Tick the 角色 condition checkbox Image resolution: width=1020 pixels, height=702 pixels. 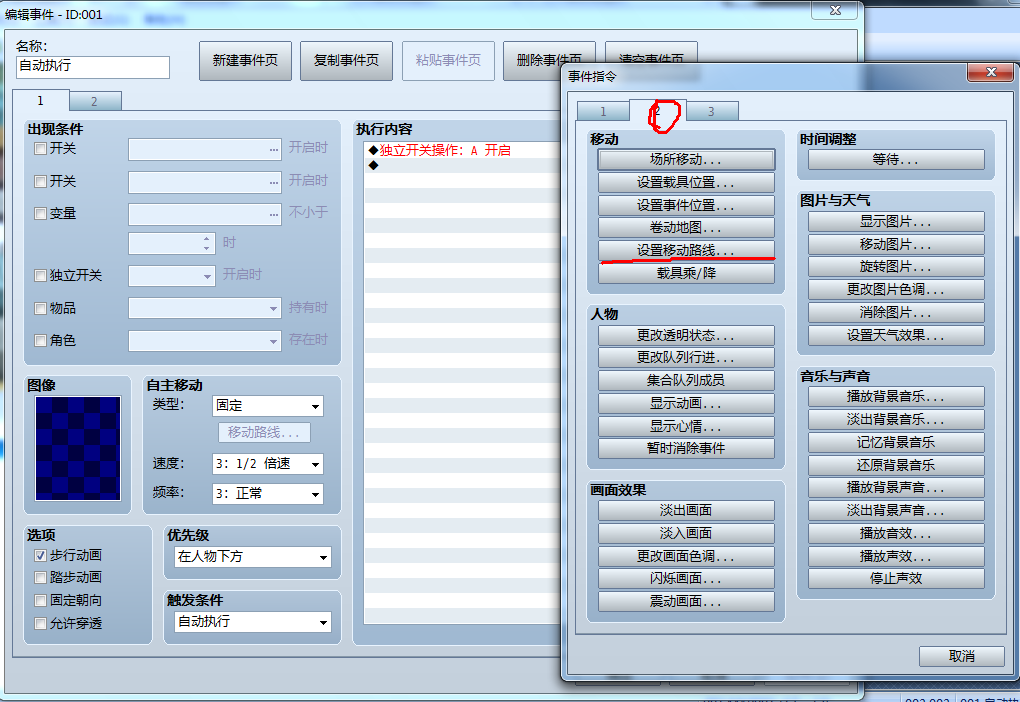[x=40, y=340]
